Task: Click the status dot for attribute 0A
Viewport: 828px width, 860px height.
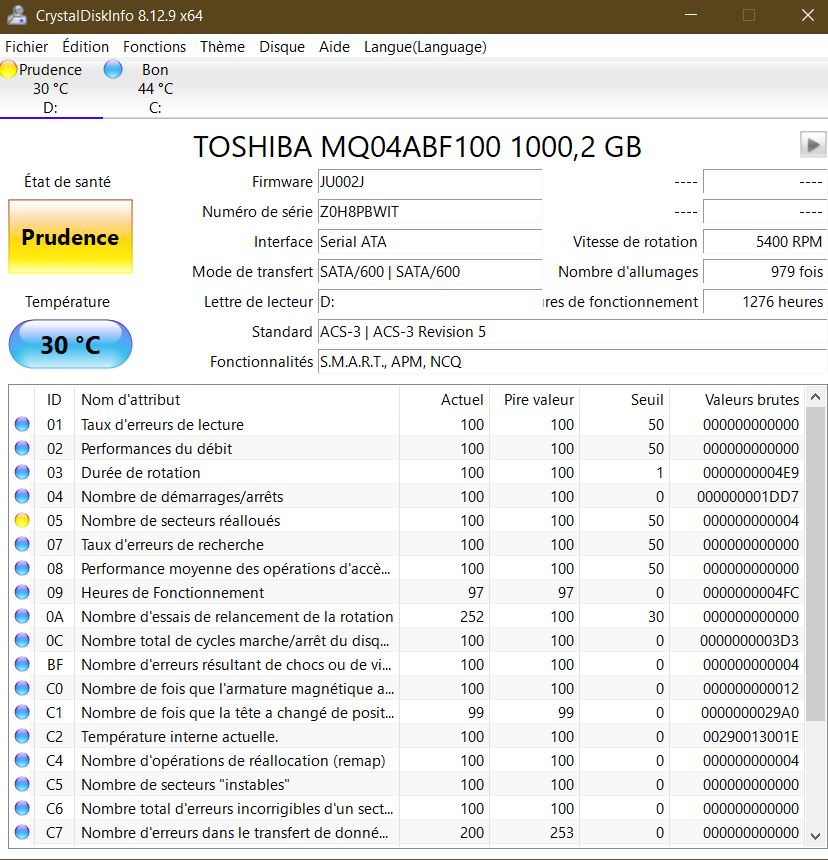Action: (22, 616)
